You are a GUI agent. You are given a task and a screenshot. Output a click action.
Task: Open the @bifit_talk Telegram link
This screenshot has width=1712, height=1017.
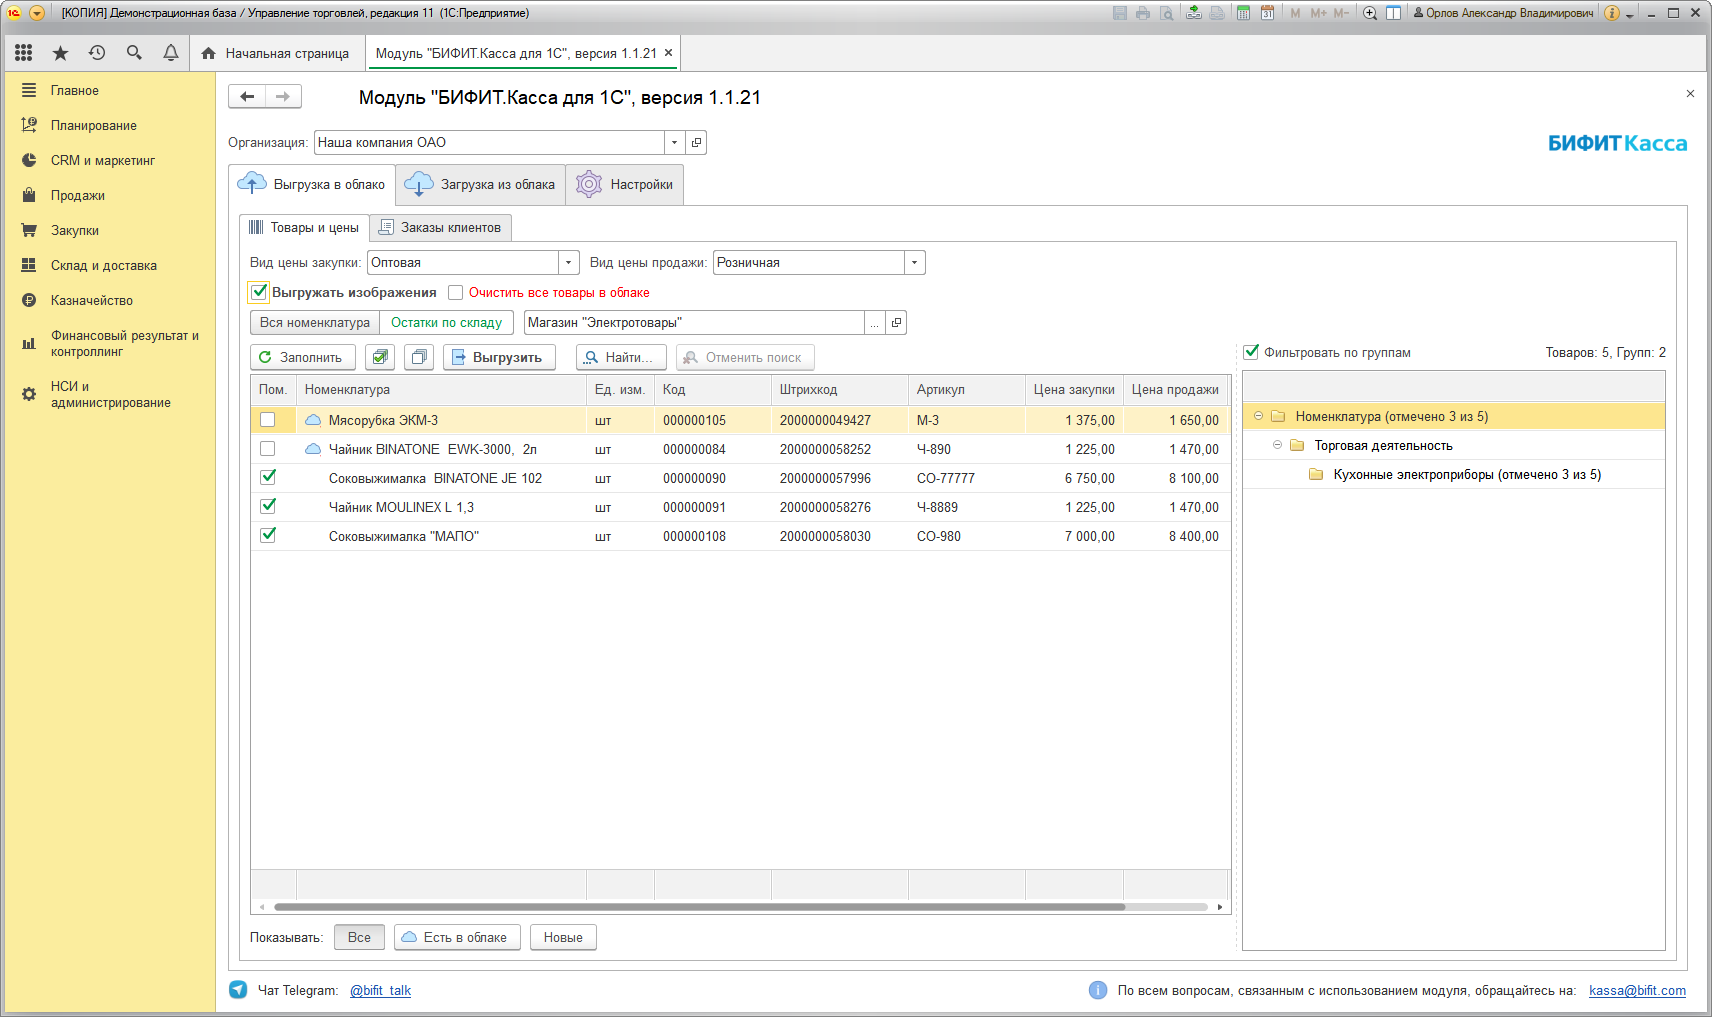click(x=380, y=991)
